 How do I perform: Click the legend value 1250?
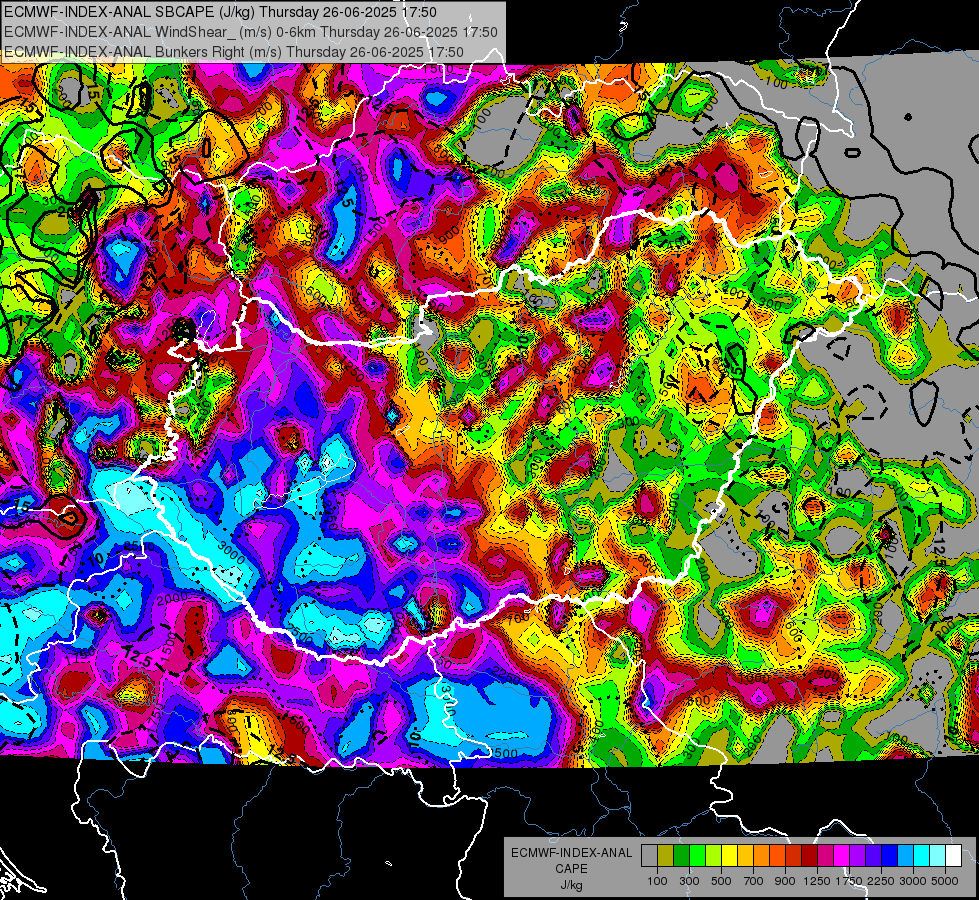(x=817, y=881)
